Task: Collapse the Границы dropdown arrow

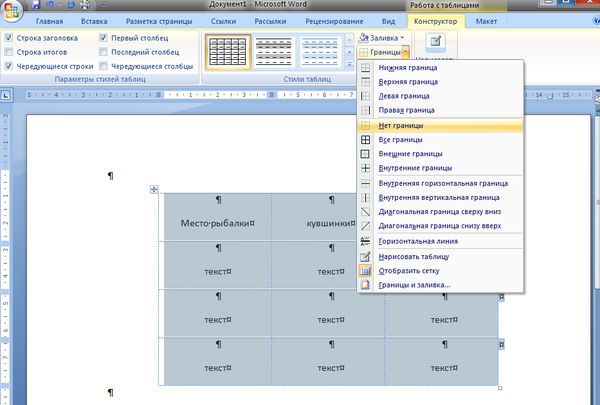Action: (x=405, y=51)
